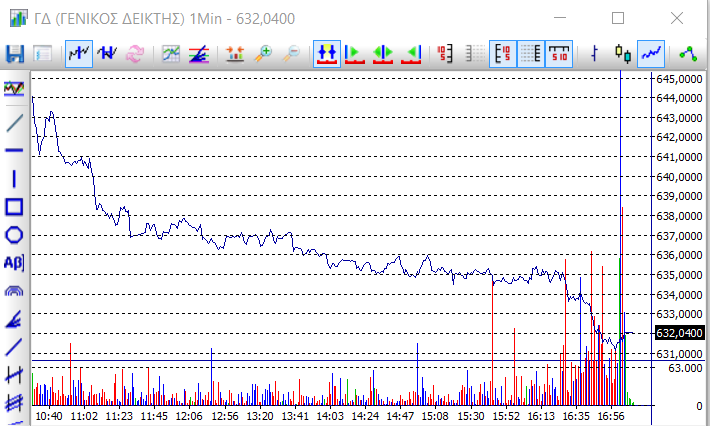Minimize the chart window
The height and width of the screenshot is (426, 710).
(x=560, y=18)
